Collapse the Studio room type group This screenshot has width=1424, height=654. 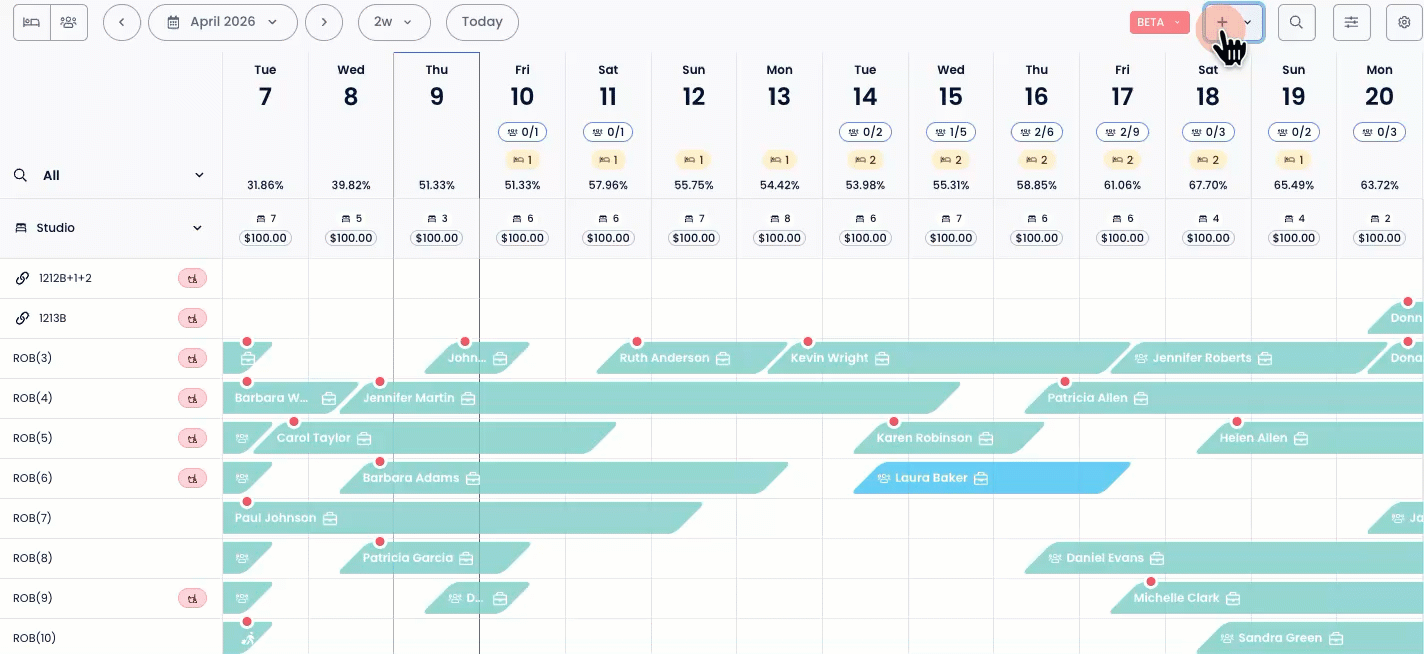(x=197, y=228)
